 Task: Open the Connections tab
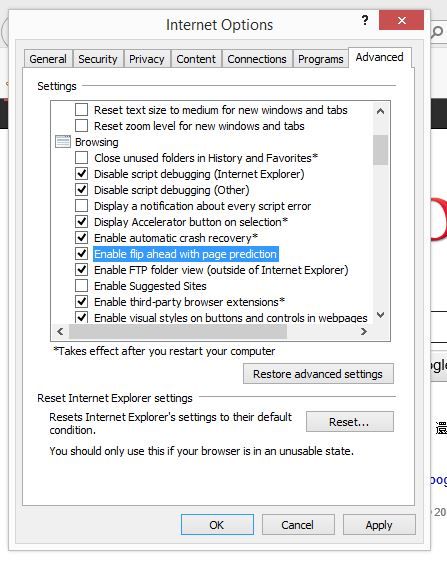click(257, 59)
